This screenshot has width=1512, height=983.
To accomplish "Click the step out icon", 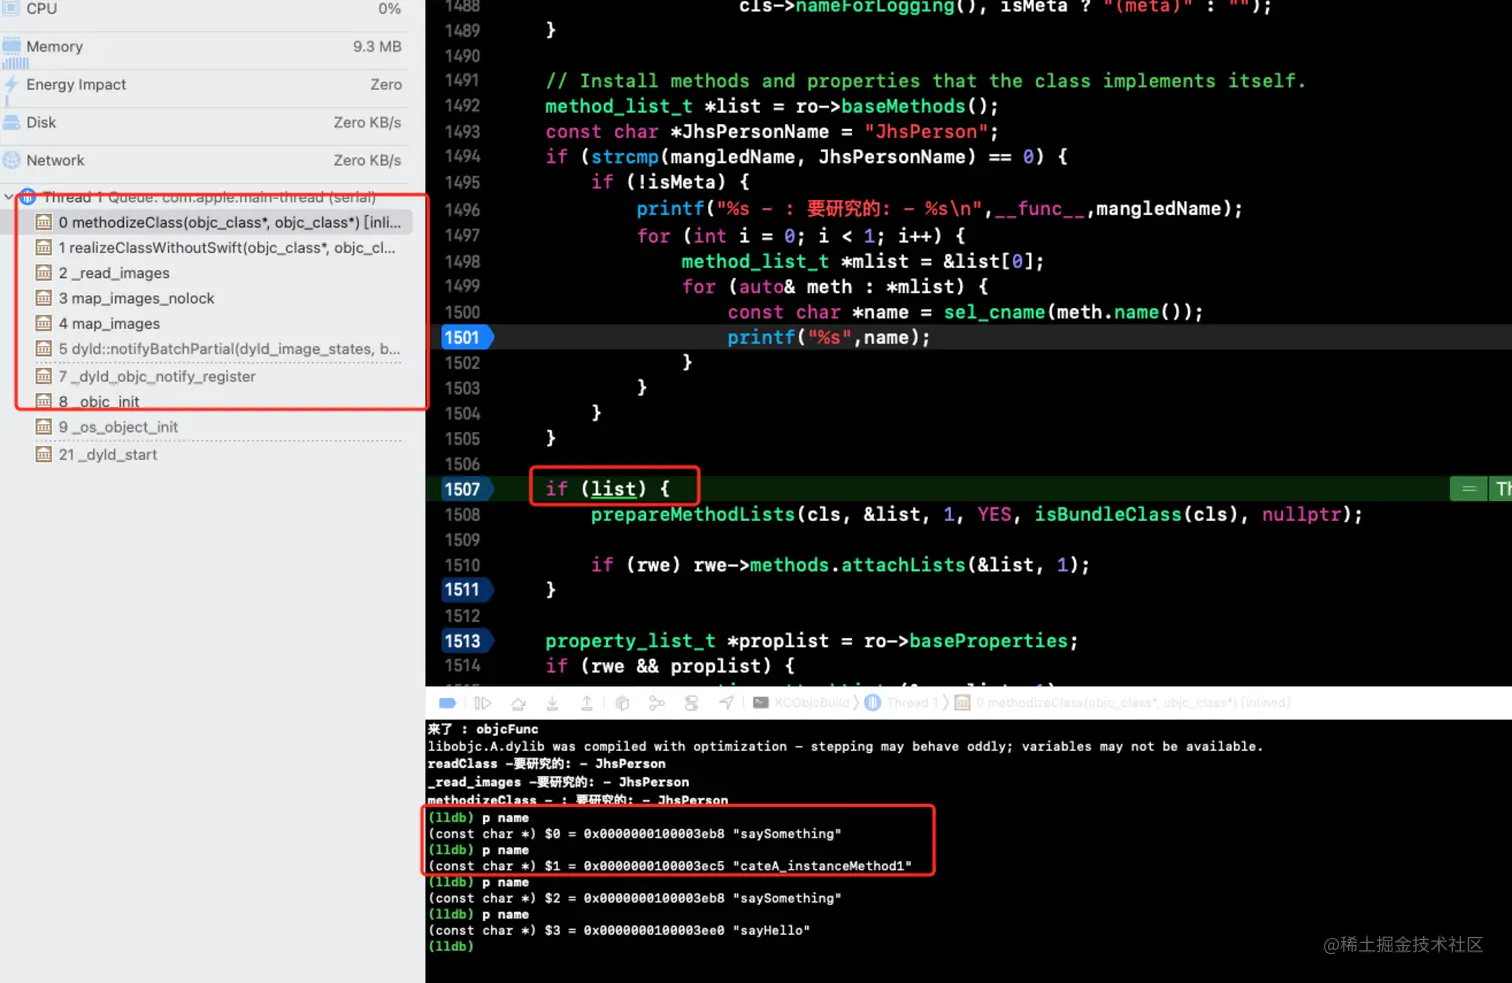I will [x=587, y=703].
